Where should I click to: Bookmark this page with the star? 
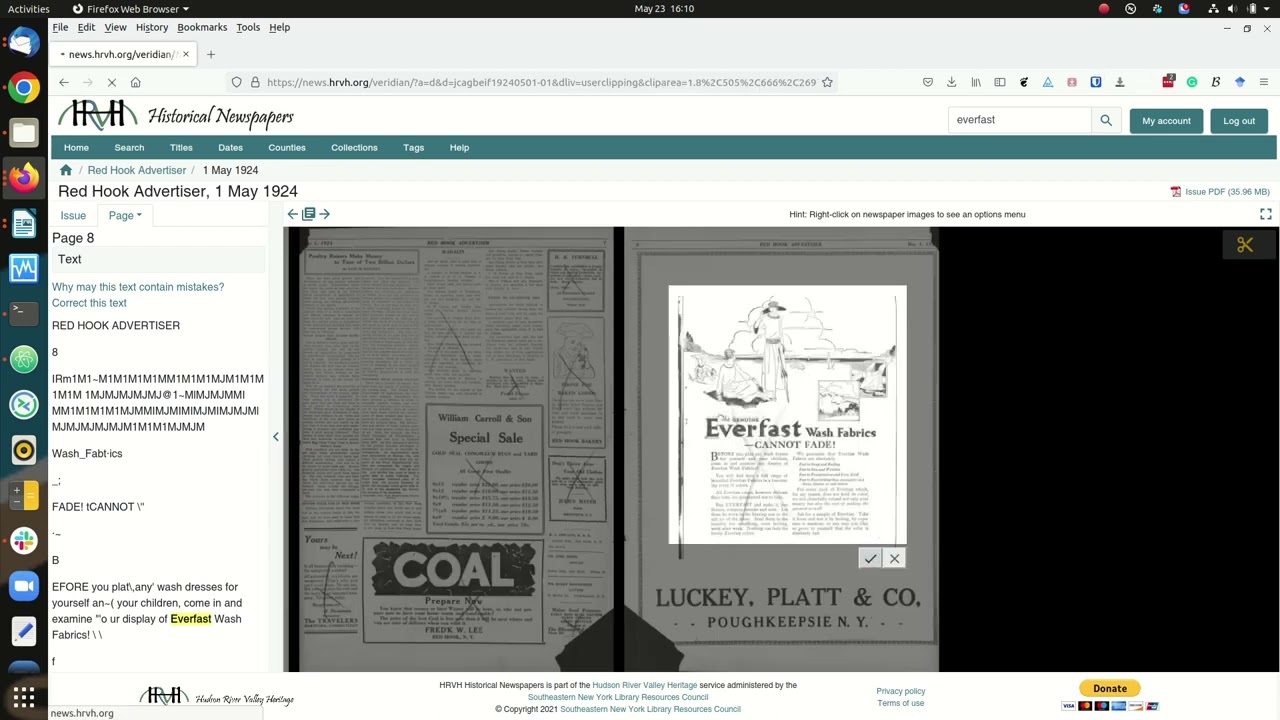pos(827,82)
